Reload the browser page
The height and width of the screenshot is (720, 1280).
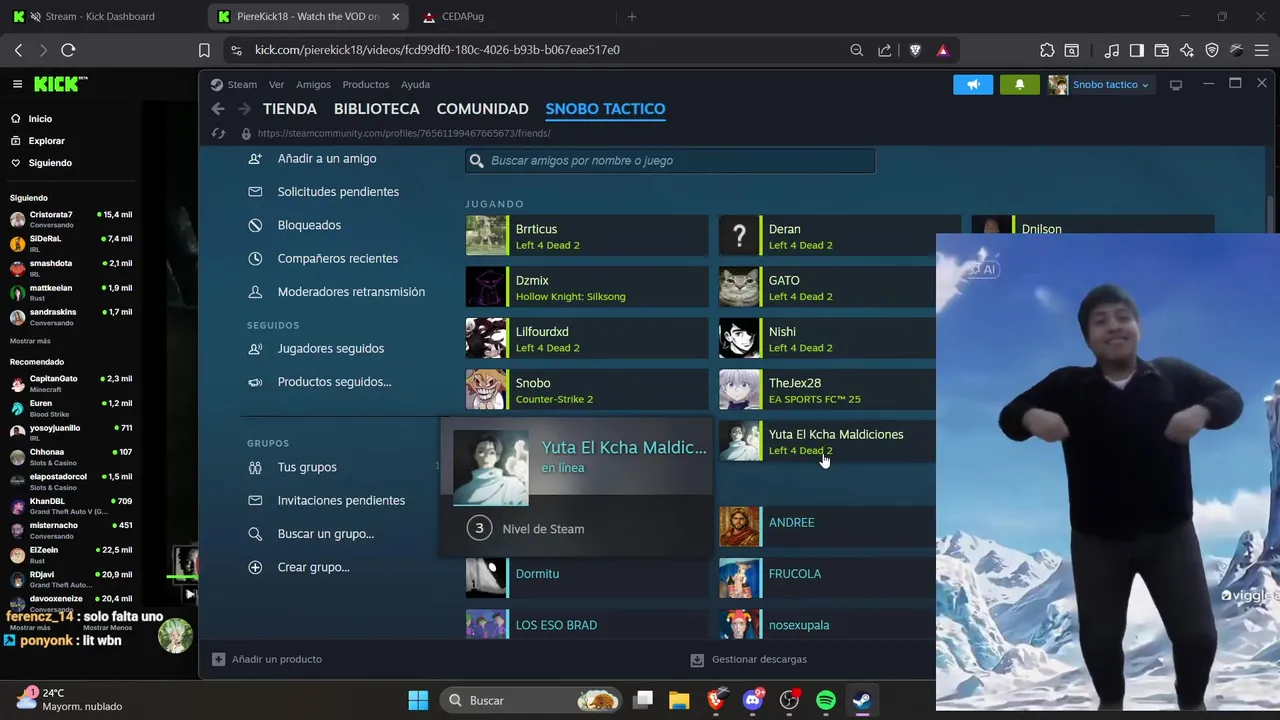click(x=68, y=50)
